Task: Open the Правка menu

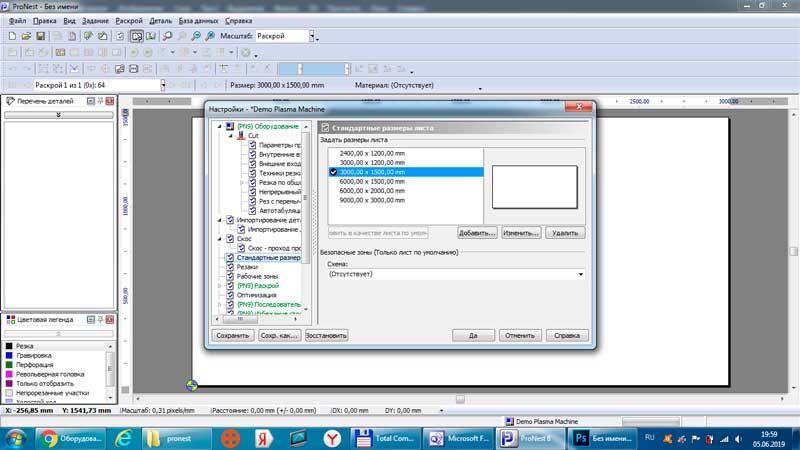Action: [x=44, y=21]
